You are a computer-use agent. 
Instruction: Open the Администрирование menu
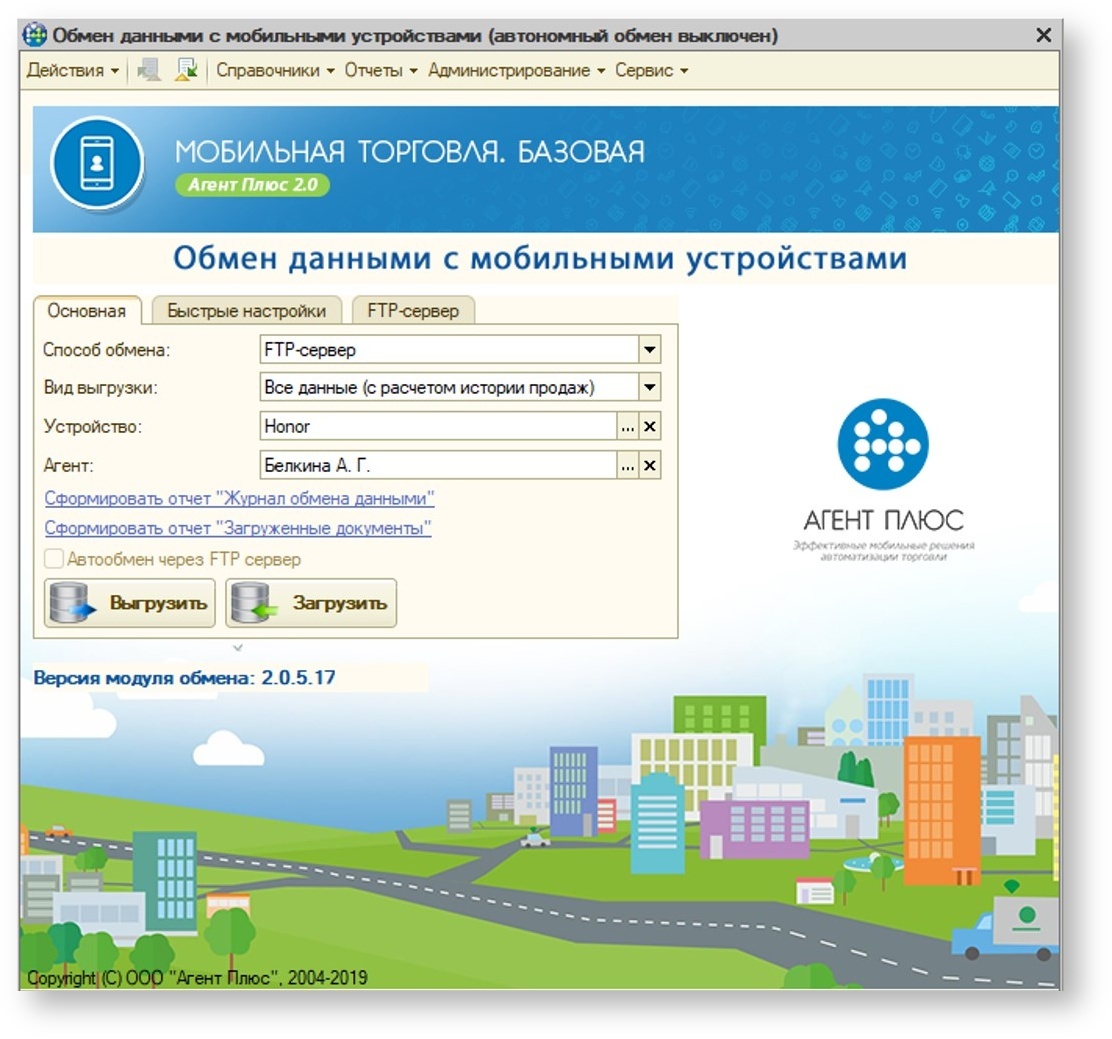(x=516, y=70)
